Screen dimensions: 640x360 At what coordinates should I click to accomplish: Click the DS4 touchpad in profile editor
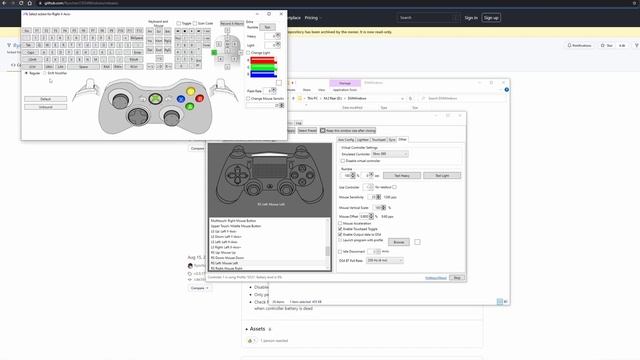click(x=269, y=167)
